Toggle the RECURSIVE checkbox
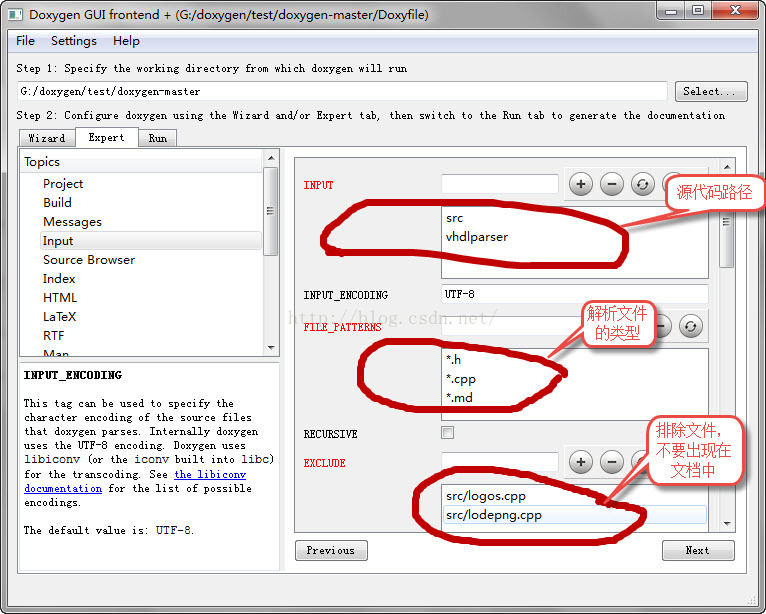766x614 pixels. pyautogui.click(x=447, y=432)
